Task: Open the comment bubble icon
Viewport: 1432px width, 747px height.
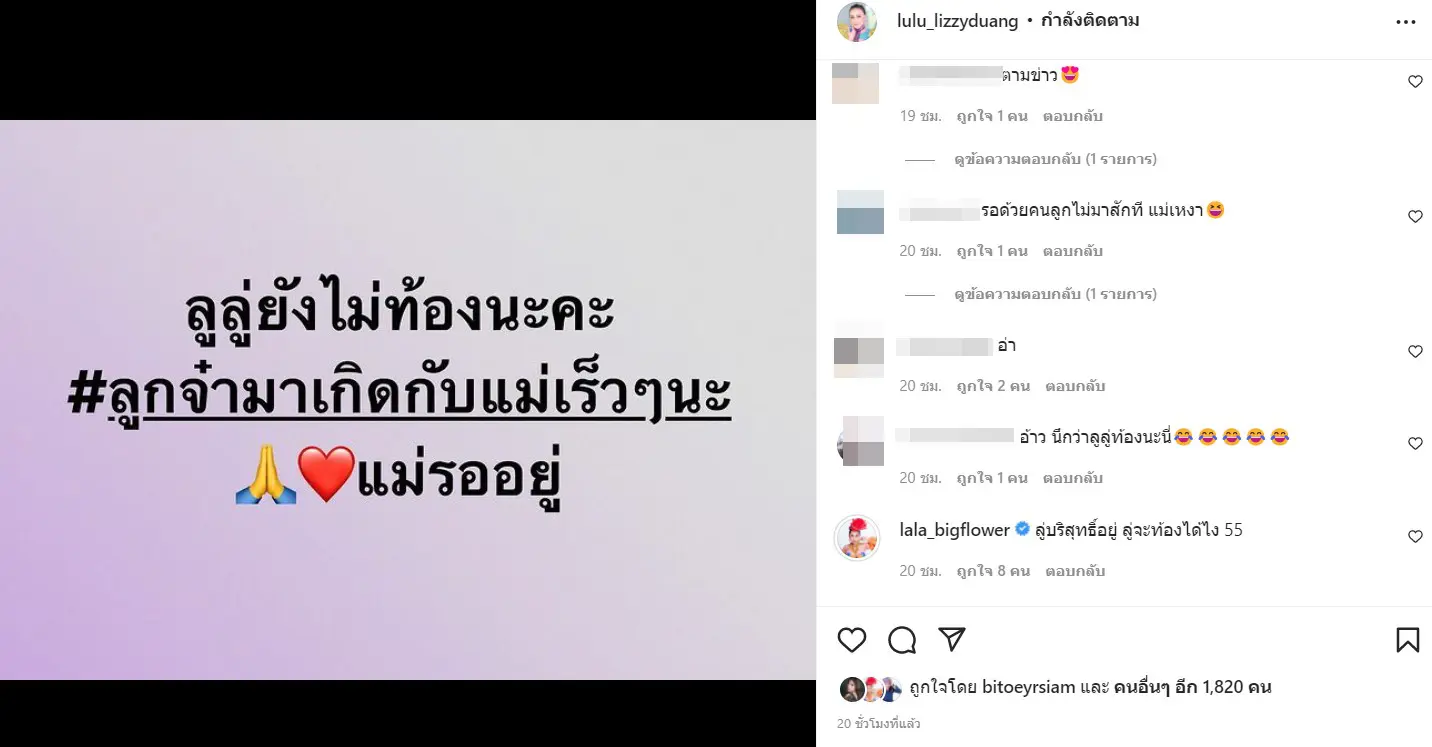Action: pyautogui.click(x=902, y=640)
